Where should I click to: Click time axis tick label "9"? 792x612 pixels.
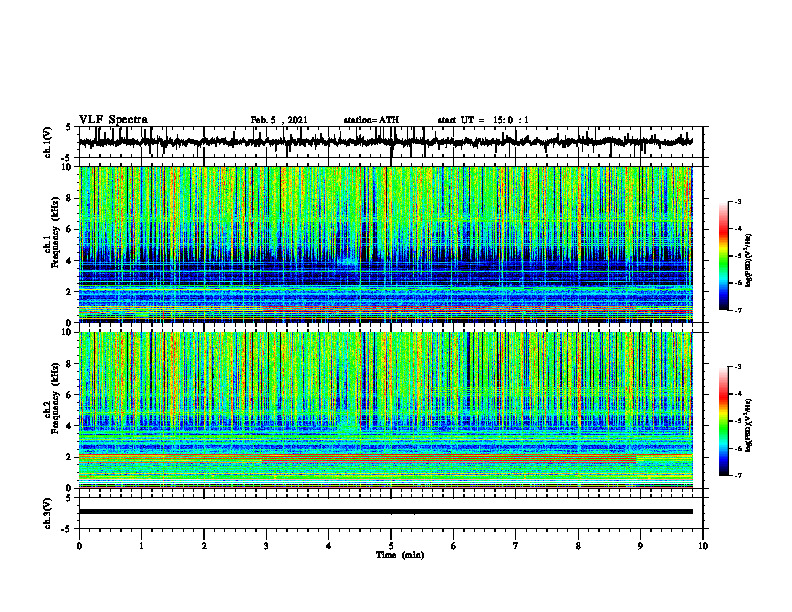pyautogui.click(x=640, y=546)
